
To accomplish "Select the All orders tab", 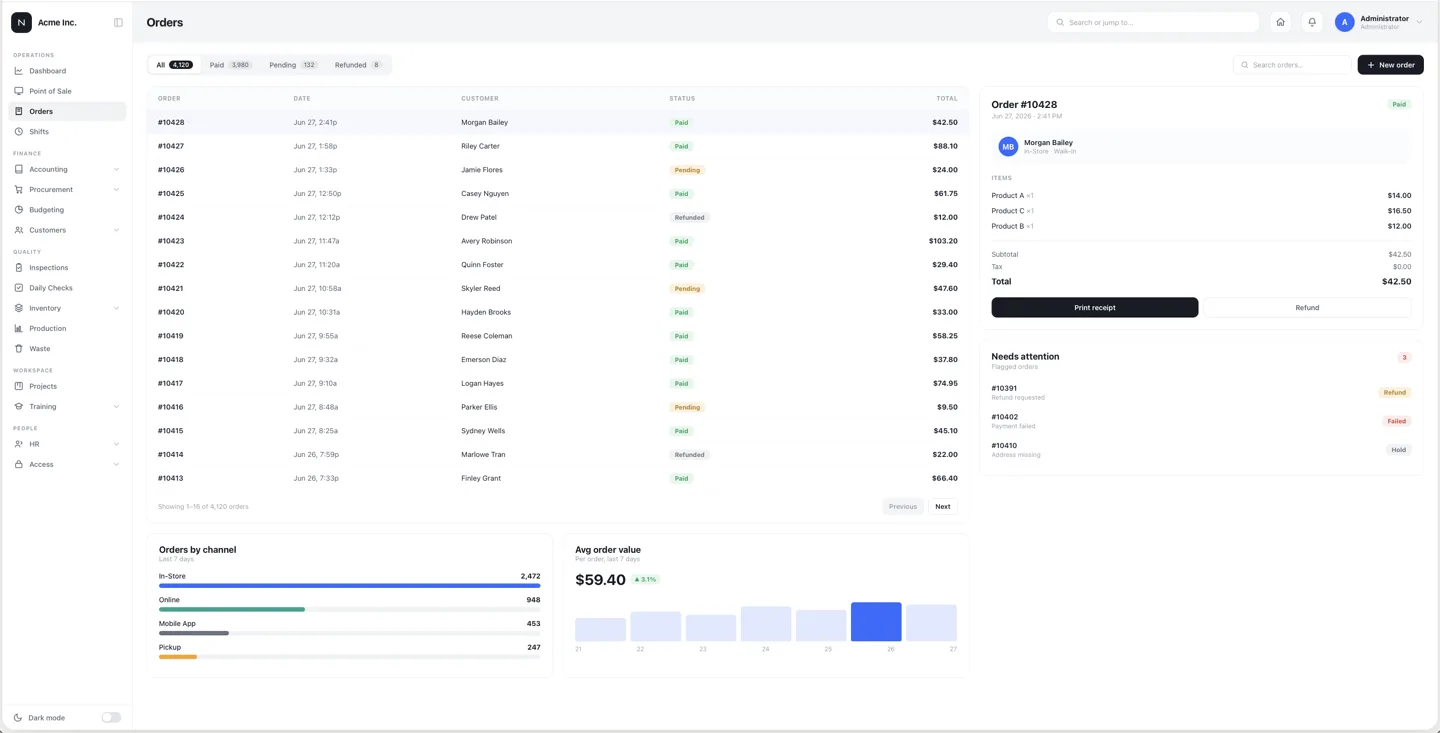I will (x=174, y=65).
